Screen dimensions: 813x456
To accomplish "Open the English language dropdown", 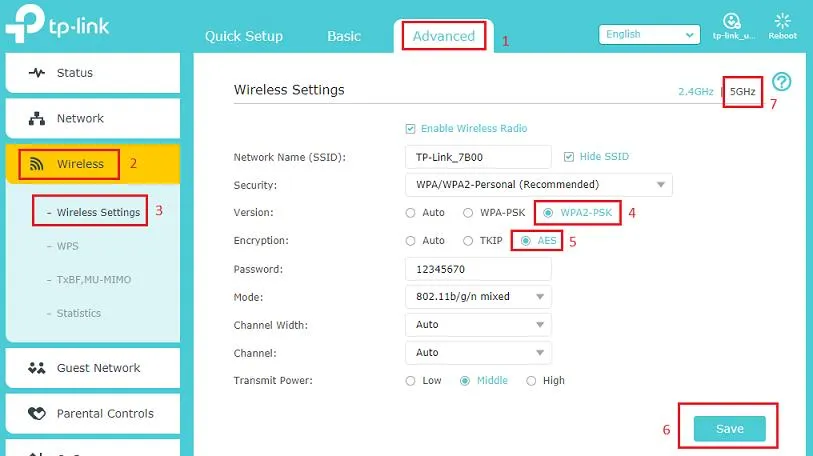I will click(x=649, y=34).
